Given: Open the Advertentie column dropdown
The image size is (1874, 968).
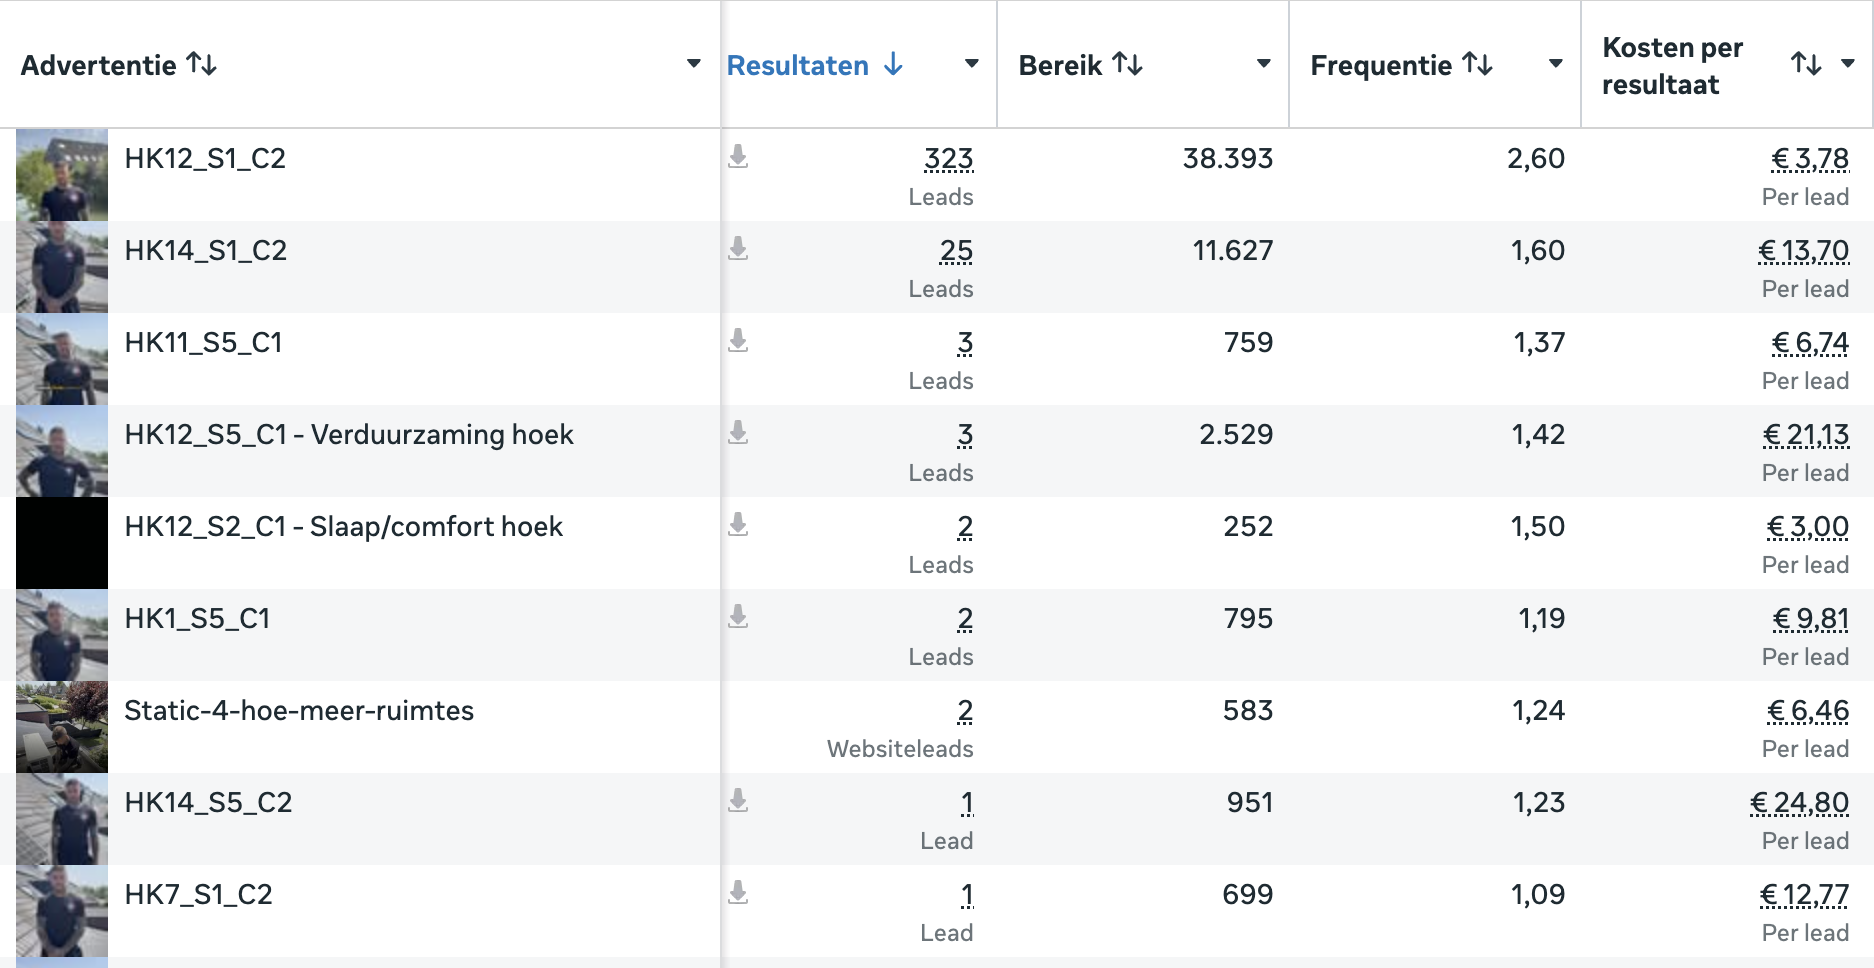Looking at the screenshot, I should tap(693, 64).
